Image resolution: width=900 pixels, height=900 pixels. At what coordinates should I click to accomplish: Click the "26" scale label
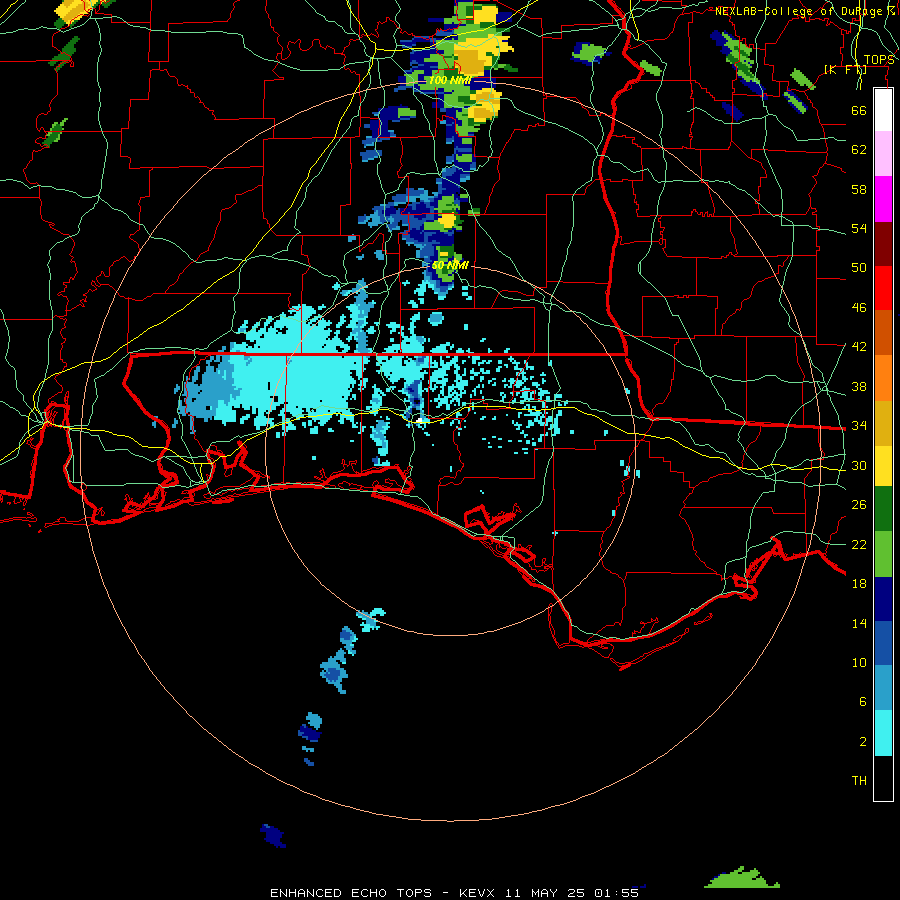click(859, 505)
